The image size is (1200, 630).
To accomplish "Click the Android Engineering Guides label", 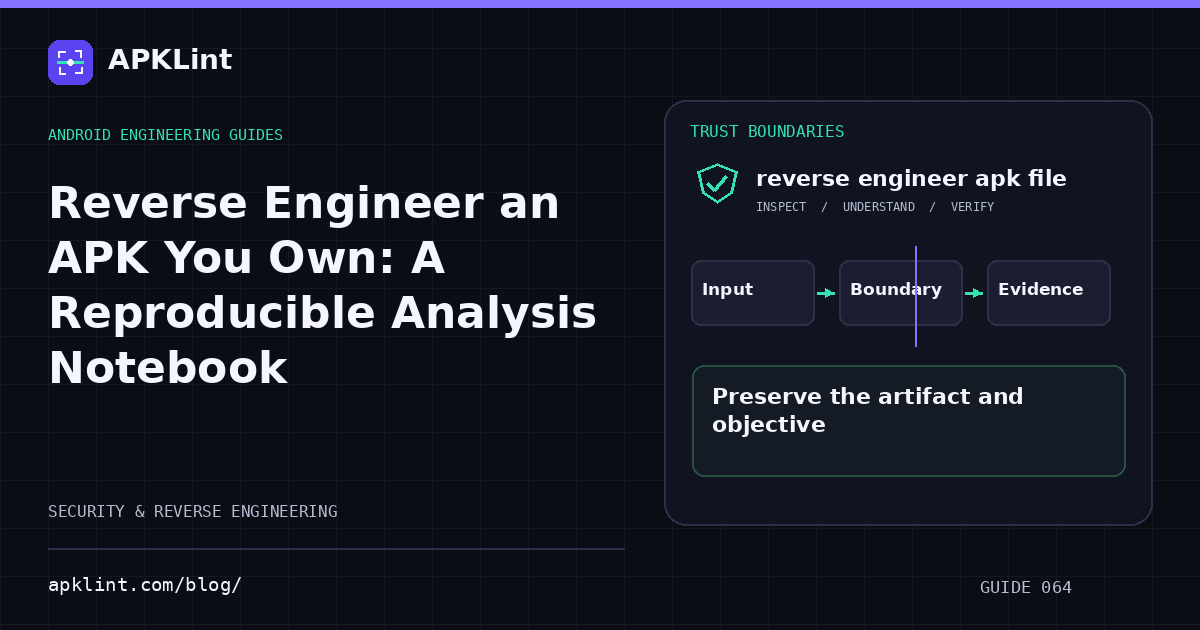I will [165, 135].
